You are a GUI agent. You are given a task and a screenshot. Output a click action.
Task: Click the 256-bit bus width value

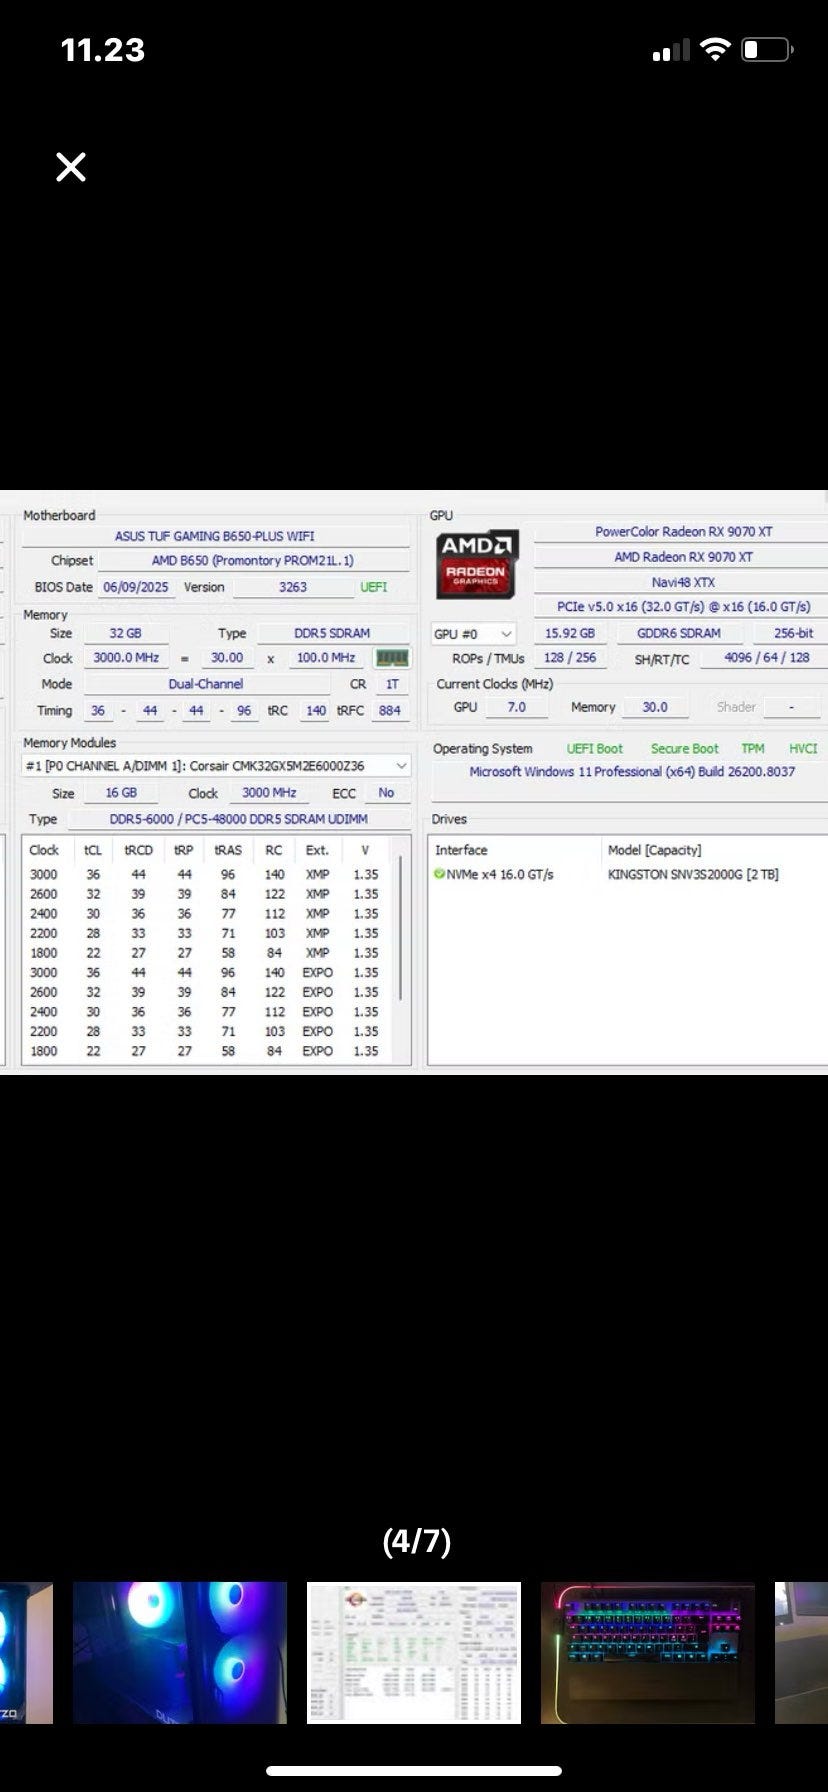(x=793, y=633)
